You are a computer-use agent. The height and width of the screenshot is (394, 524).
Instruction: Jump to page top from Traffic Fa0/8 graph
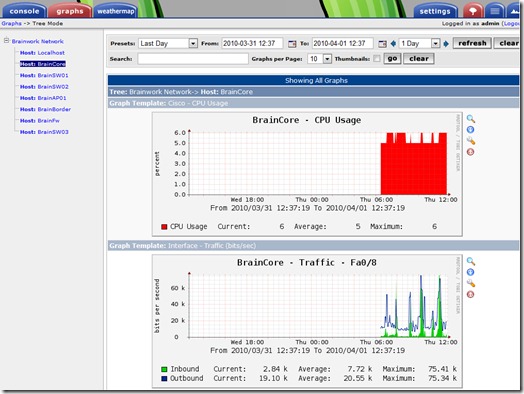click(x=471, y=294)
